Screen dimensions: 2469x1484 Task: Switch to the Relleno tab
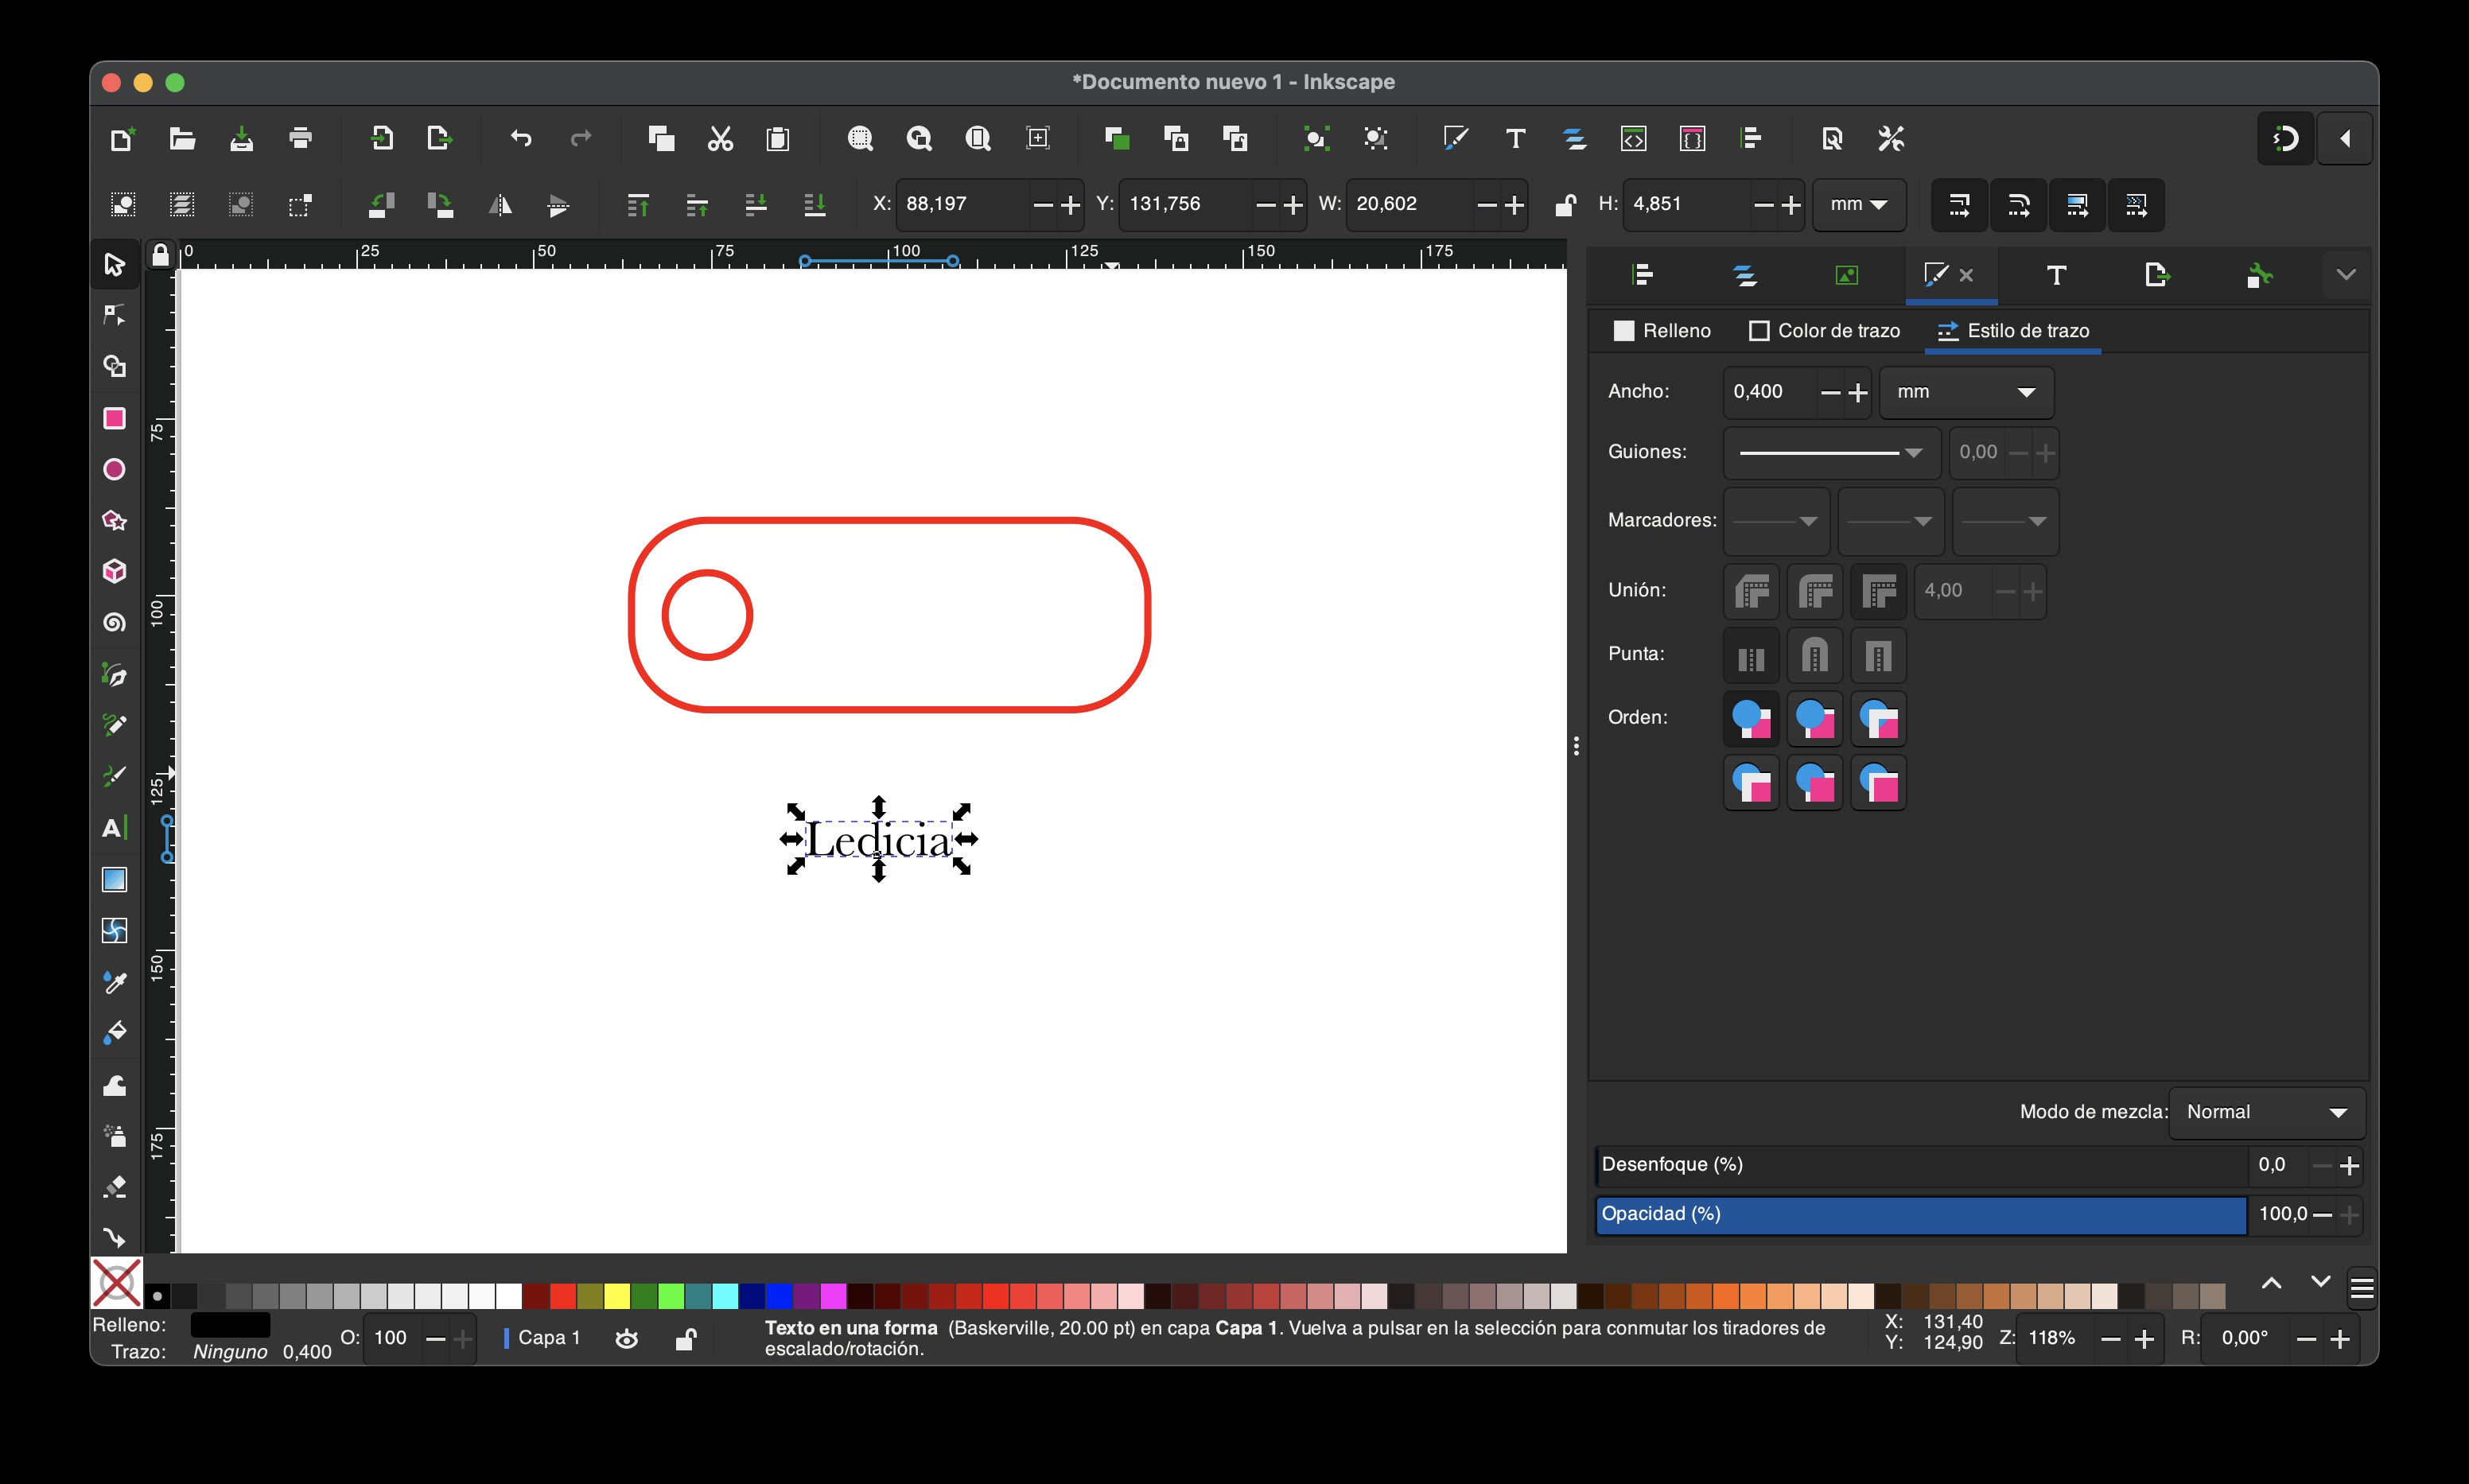(1662, 331)
